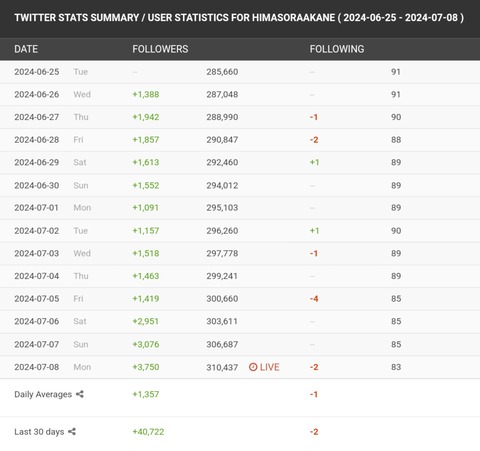Click the FOLLOWERS column header

coord(160,49)
